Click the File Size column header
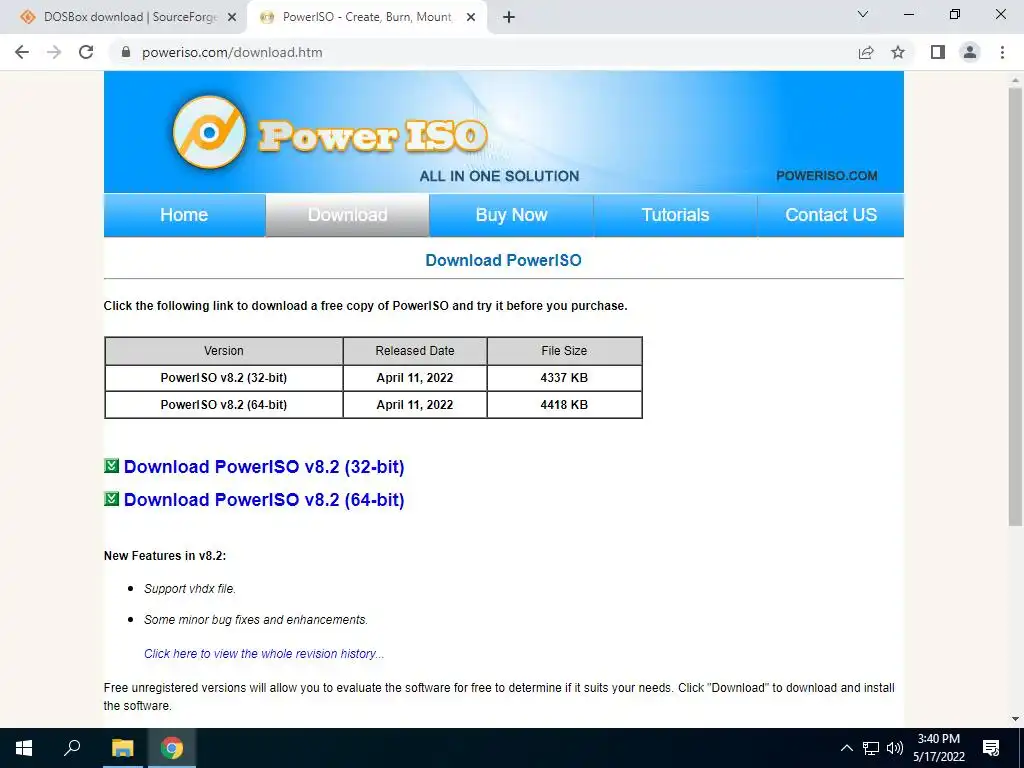1024x768 pixels. point(564,351)
